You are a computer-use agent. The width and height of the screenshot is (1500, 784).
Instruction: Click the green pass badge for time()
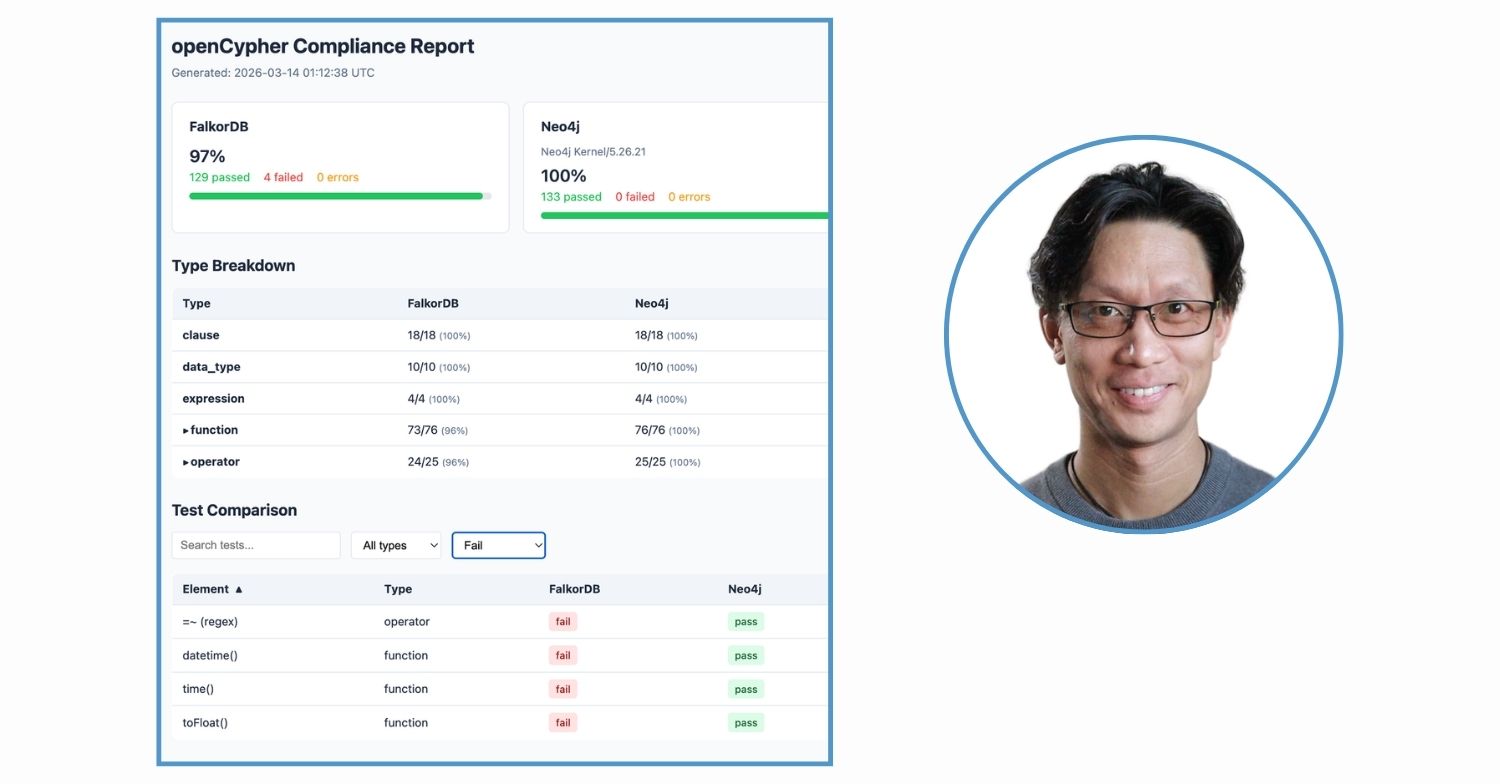[745, 688]
